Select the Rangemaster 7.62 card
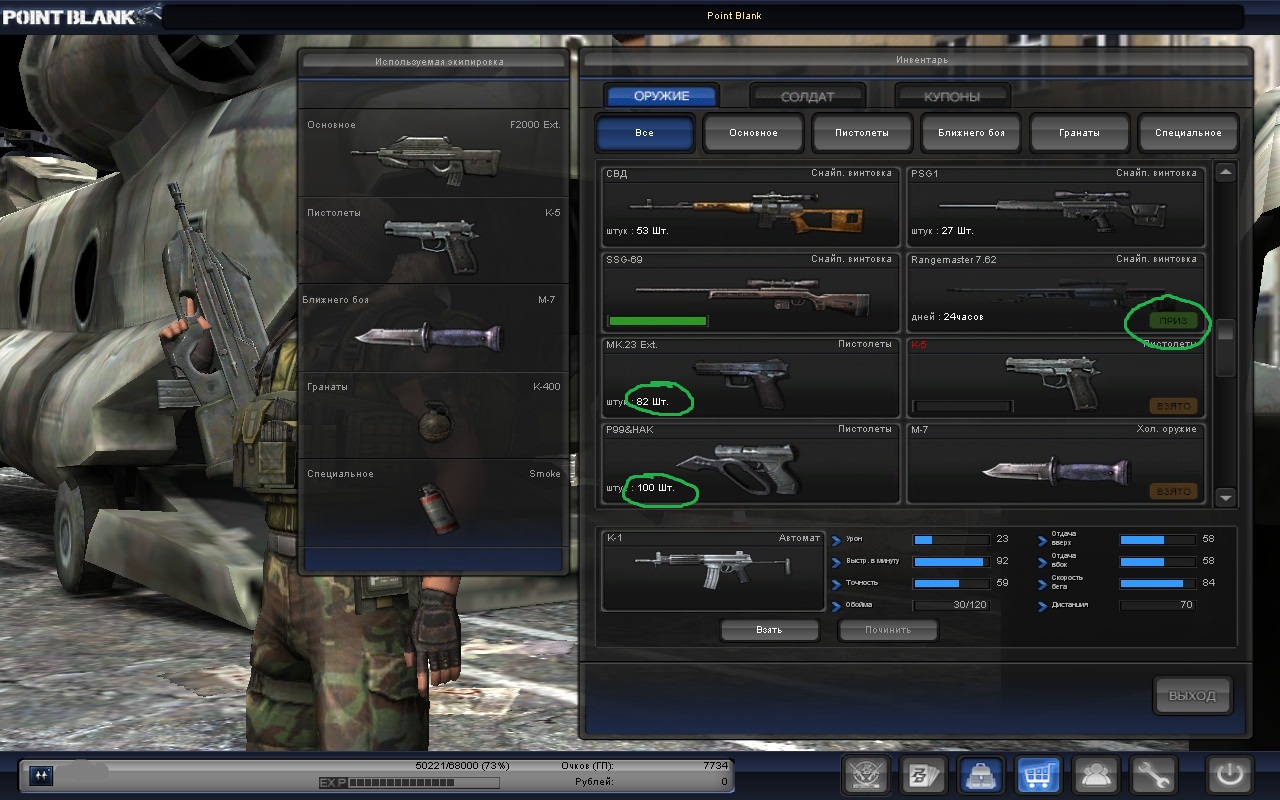 point(1056,292)
